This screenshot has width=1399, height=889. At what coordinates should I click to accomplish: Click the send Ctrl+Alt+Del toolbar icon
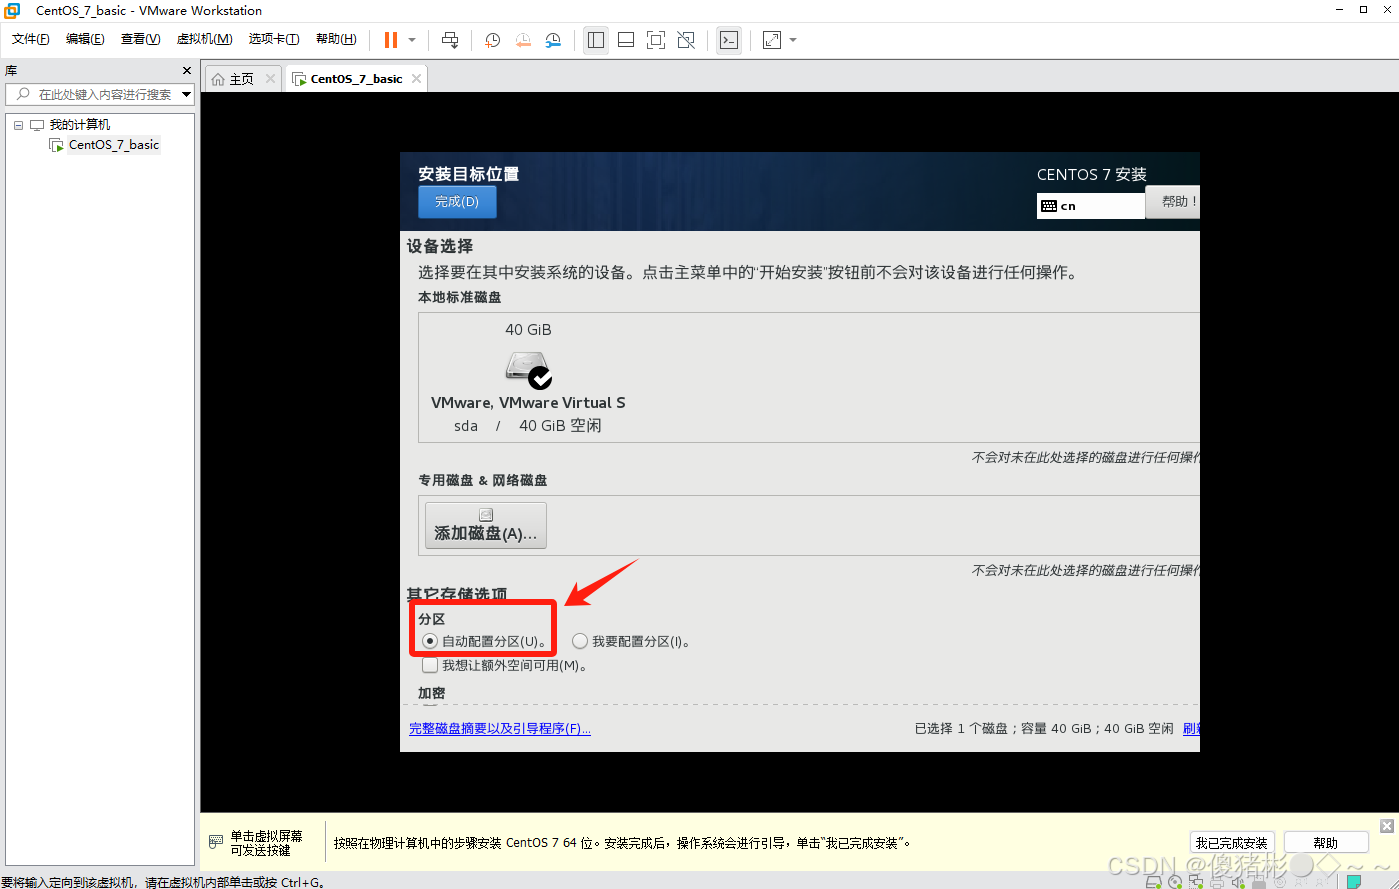(450, 40)
